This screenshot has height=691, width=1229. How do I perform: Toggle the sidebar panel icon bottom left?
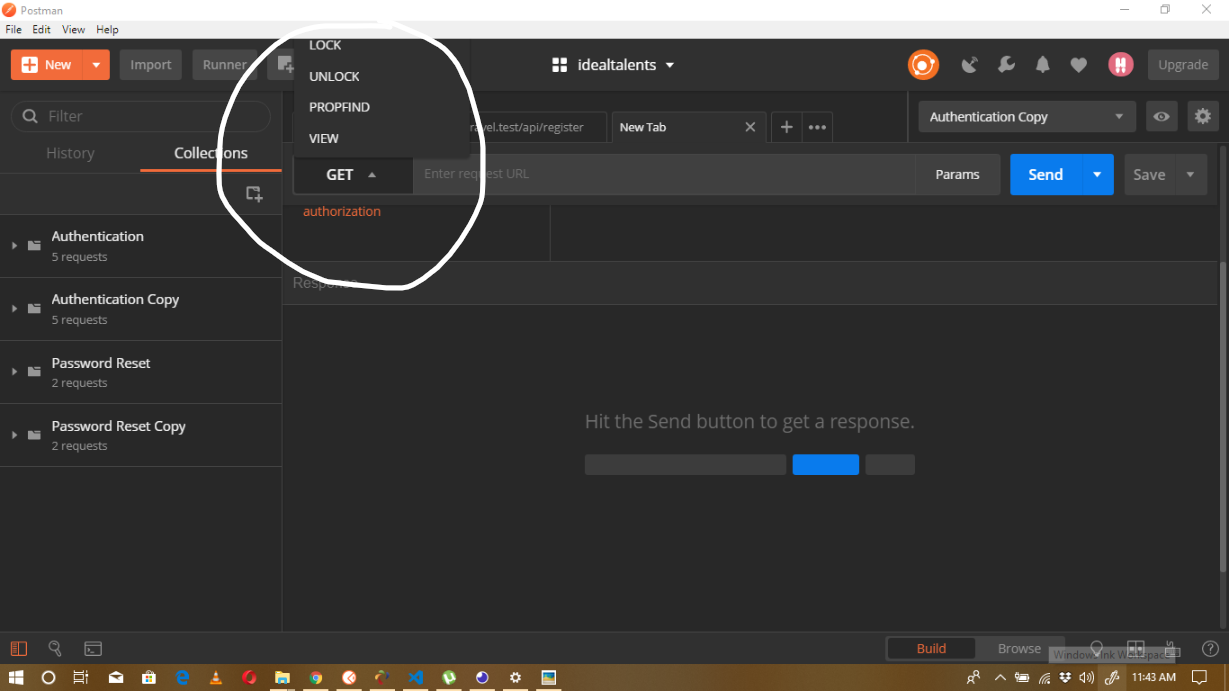point(17,648)
